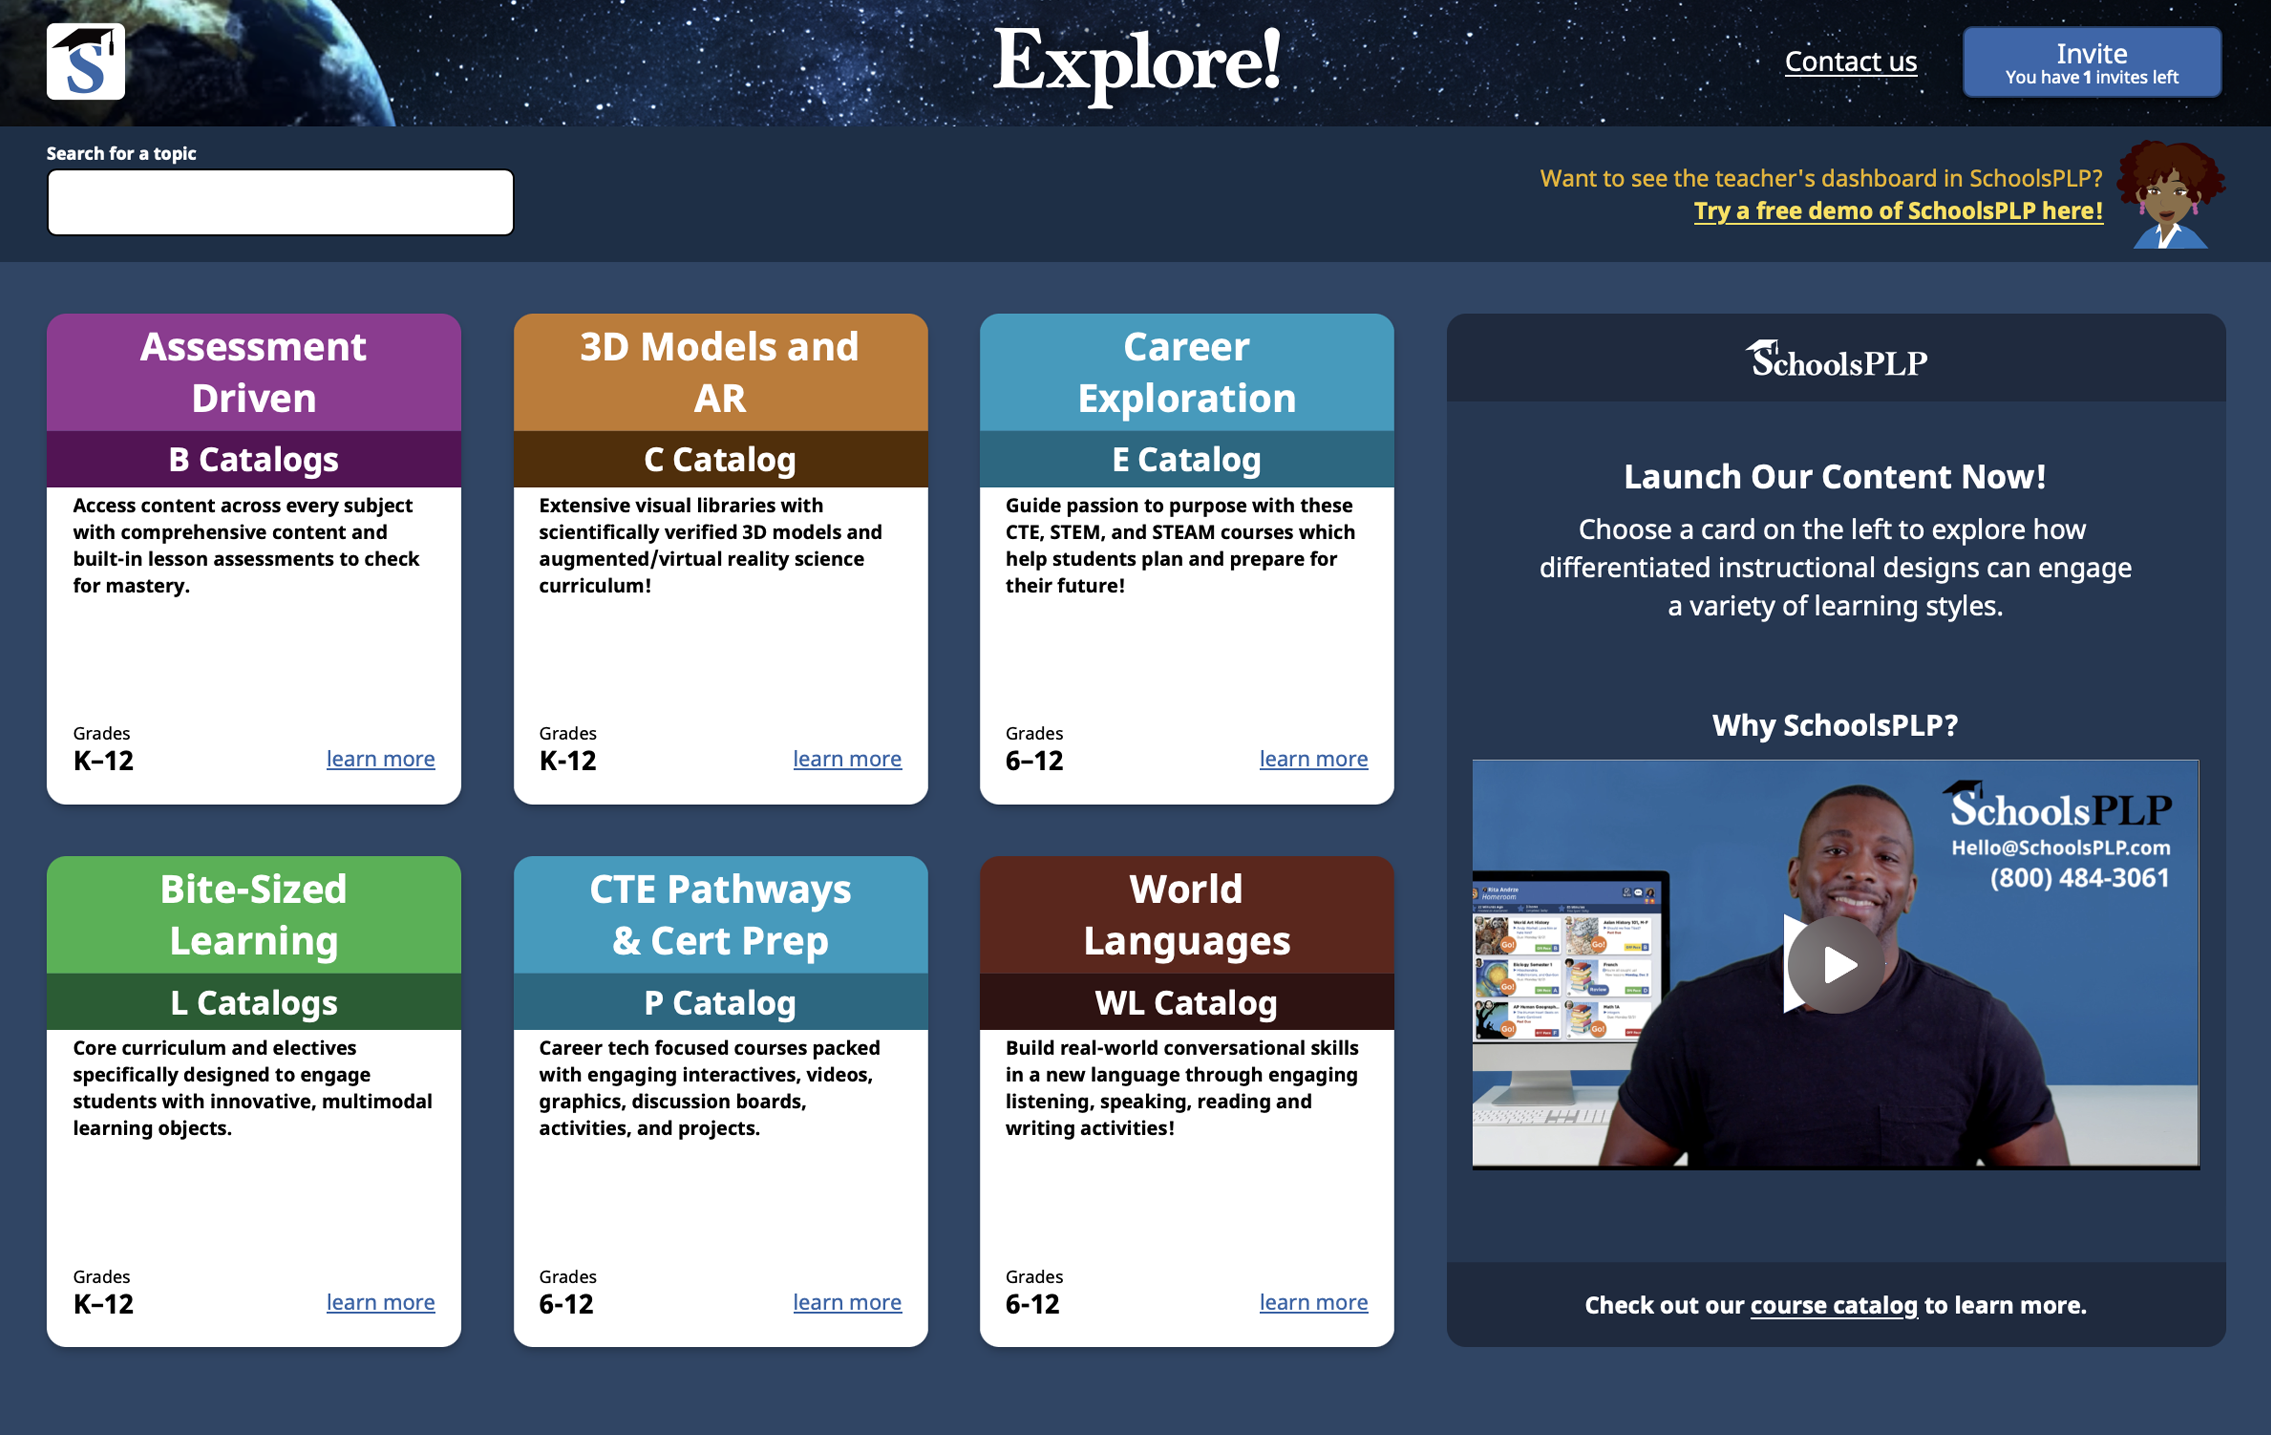This screenshot has width=2271, height=1435.
Task: Select the CTE Pathways & Cert Prep header
Action: coord(720,915)
